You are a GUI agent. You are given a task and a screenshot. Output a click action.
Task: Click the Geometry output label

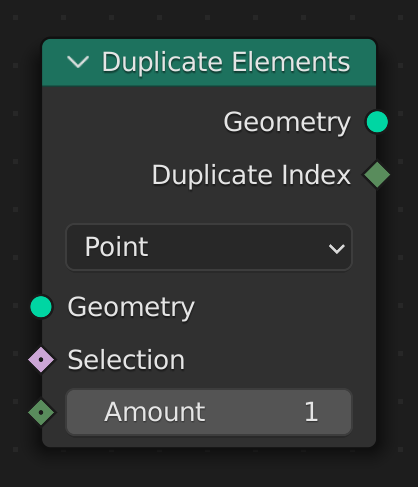click(x=287, y=123)
